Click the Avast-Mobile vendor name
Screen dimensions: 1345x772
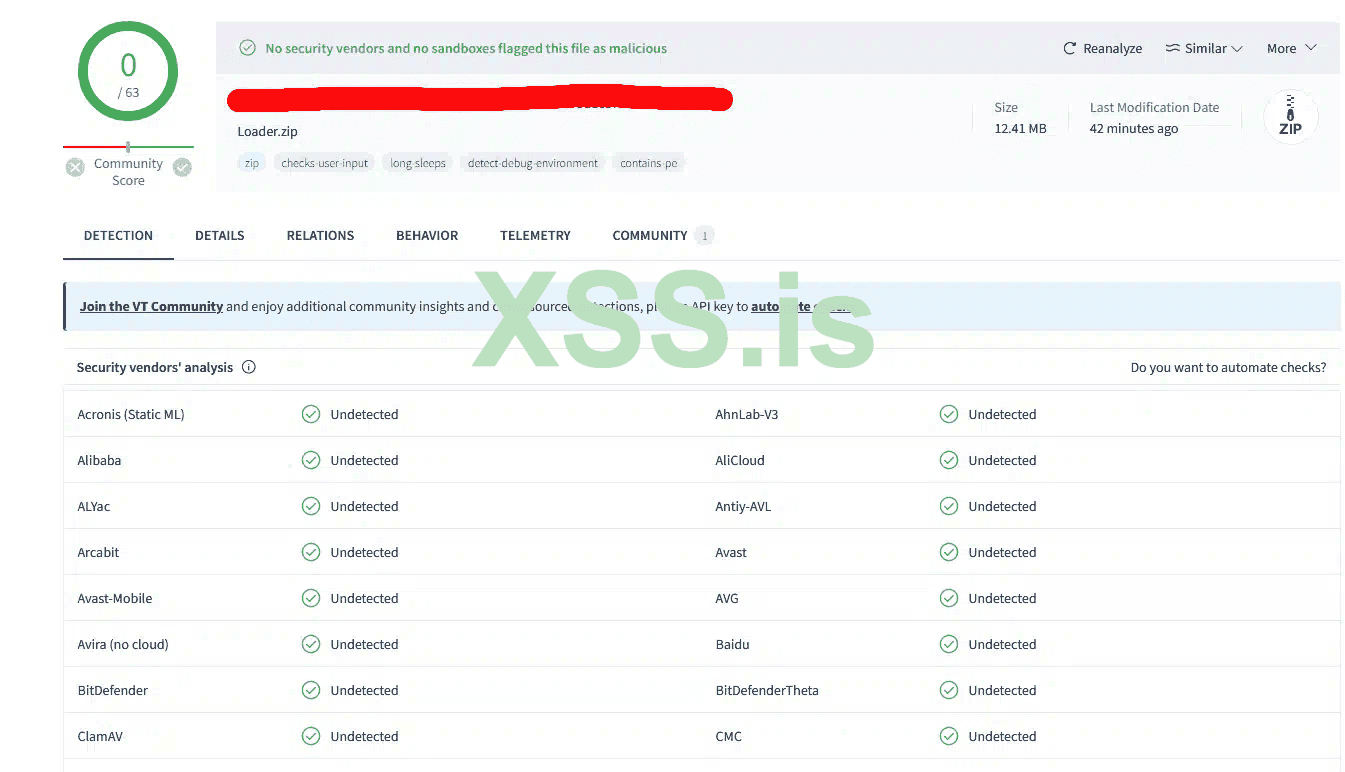(x=115, y=598)
